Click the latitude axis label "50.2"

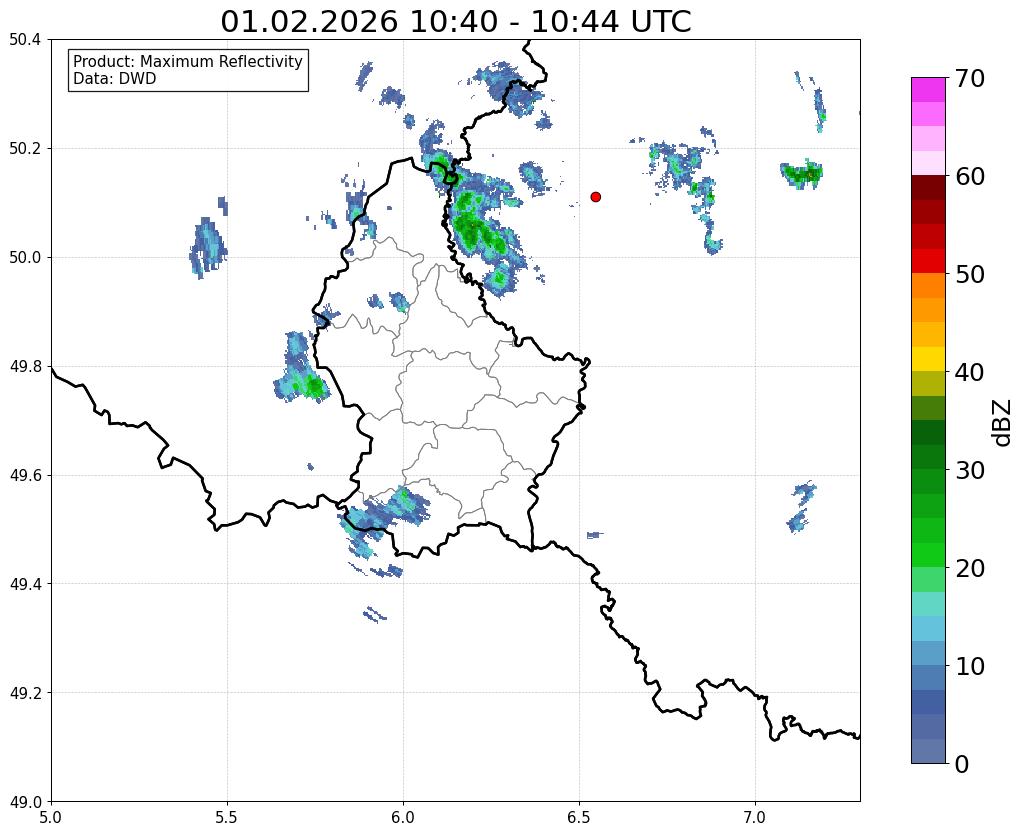(x=25, y=149)
